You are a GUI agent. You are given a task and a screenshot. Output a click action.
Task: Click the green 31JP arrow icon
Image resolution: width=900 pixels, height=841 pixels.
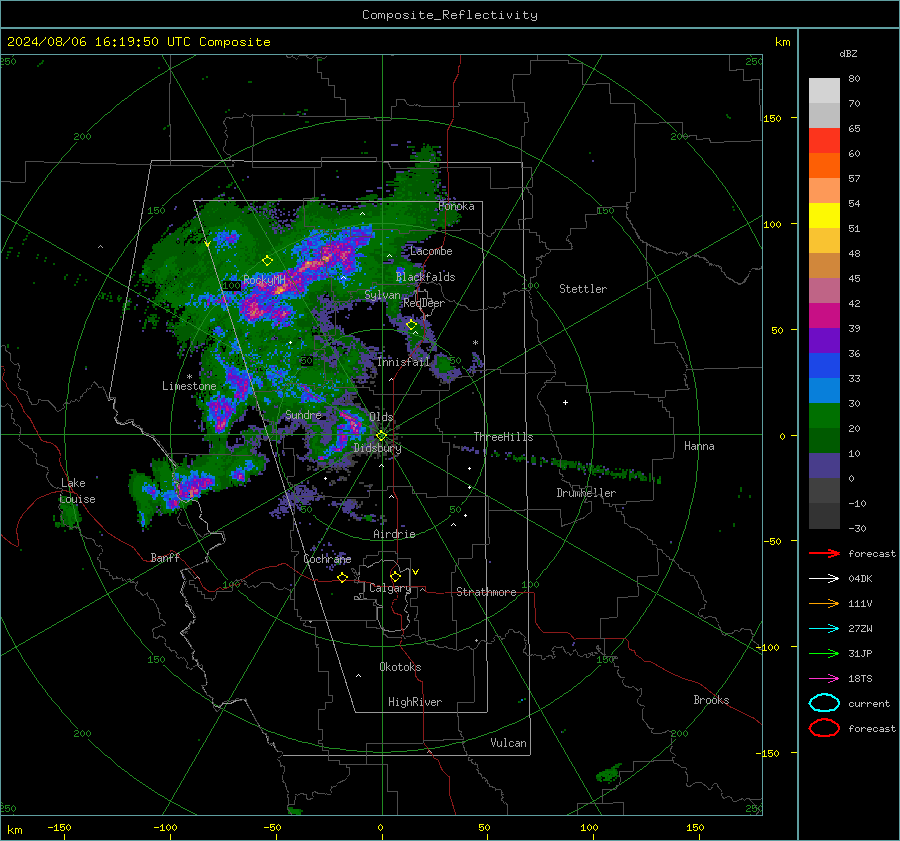tap(824, 653)
